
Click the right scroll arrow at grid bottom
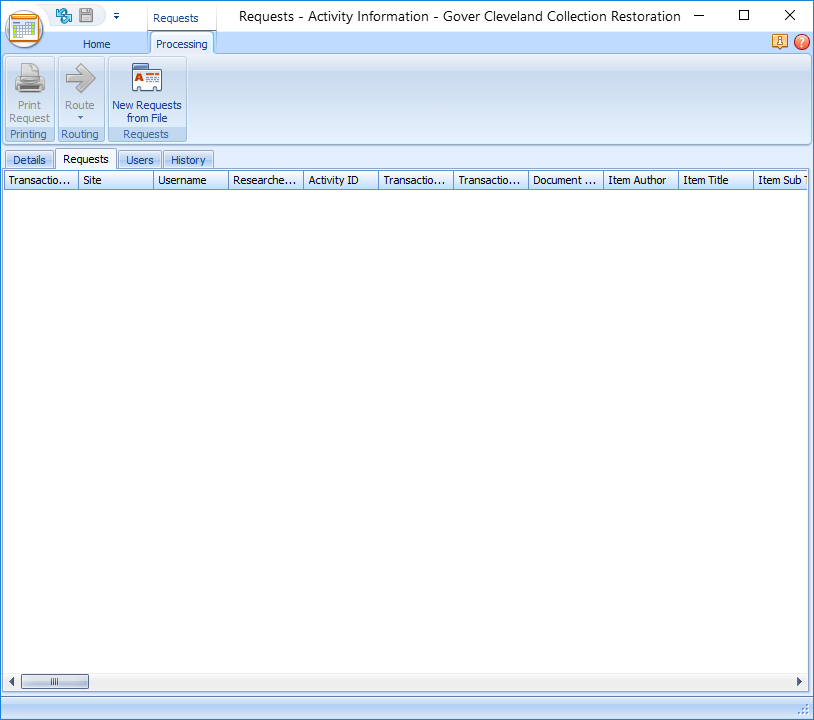pos(798,681)
